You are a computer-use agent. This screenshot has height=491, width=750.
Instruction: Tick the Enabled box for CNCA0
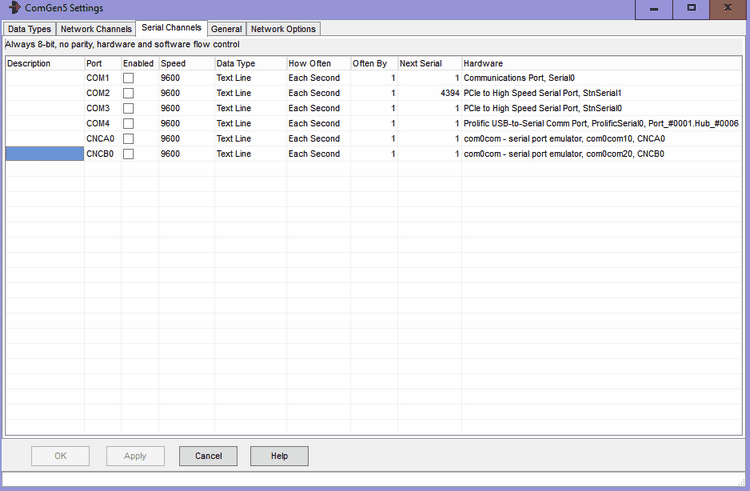[128, 139]
